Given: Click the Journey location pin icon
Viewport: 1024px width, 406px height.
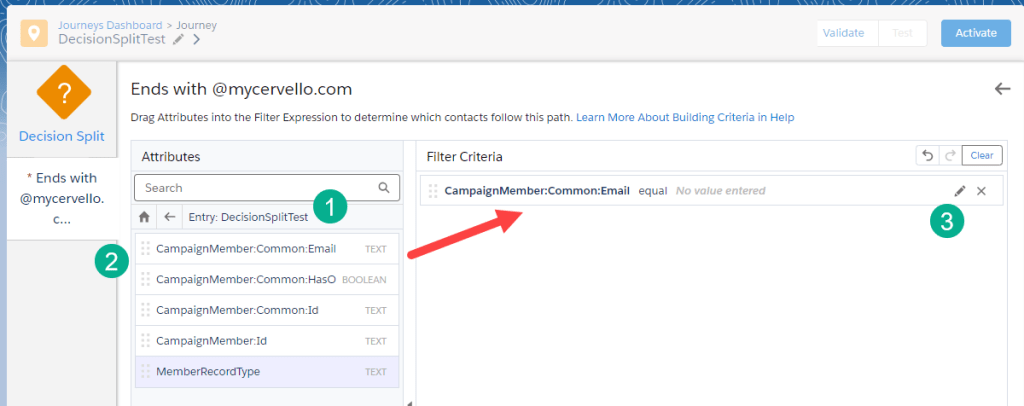Looking at the screenshot, I should click(37, 32).
